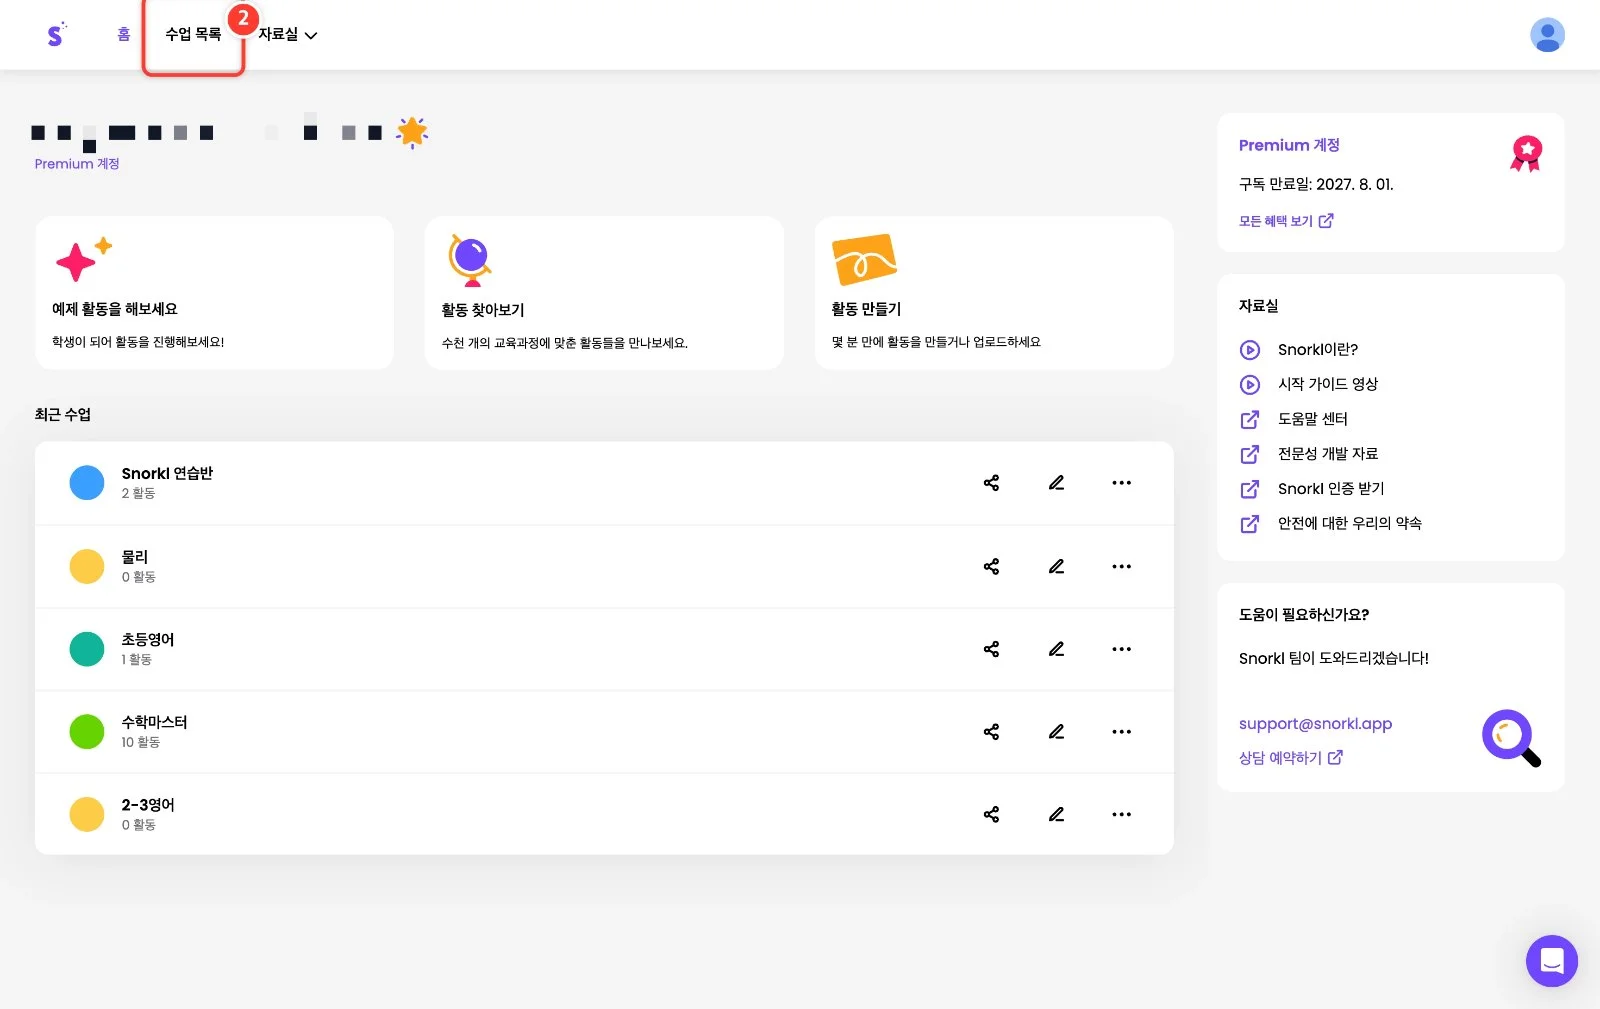
Task: Open the 활동 만들기 card
Action: [x=994, y=293]
